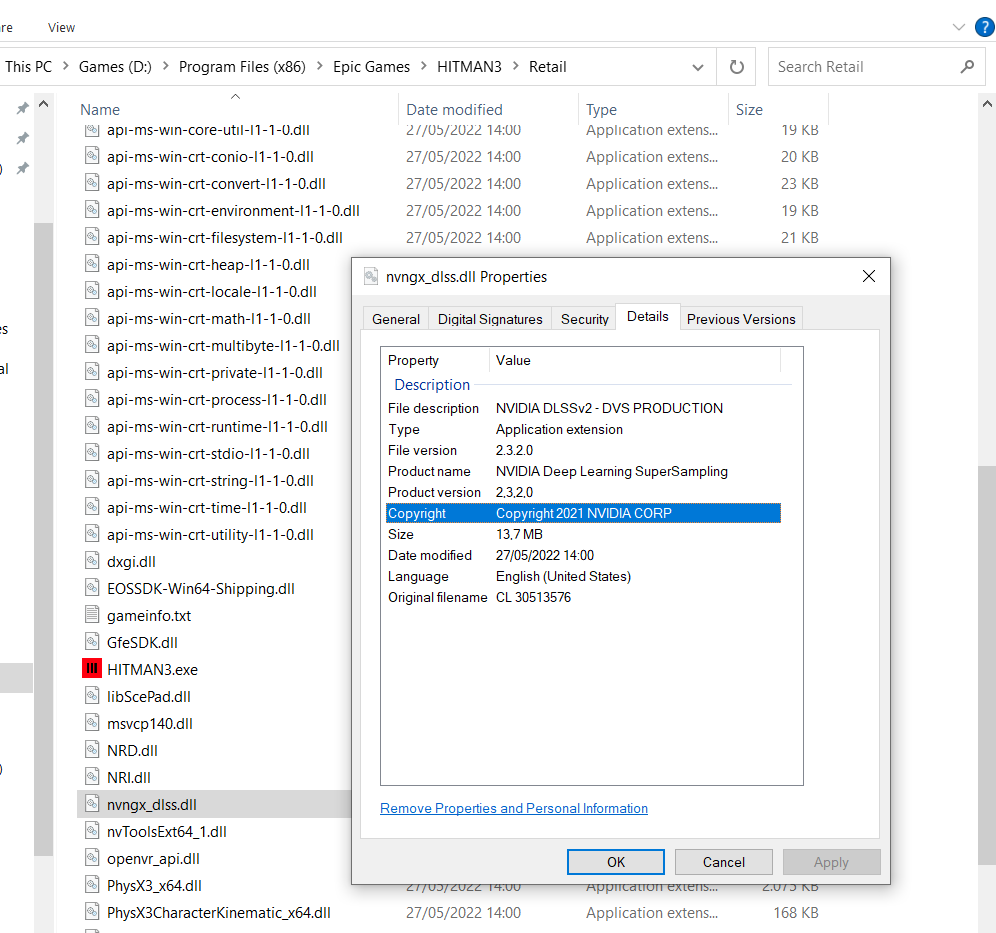This screenshot has width=996, height=933.
Task: Open the View ribbon tab
Action: click(61, 27)
